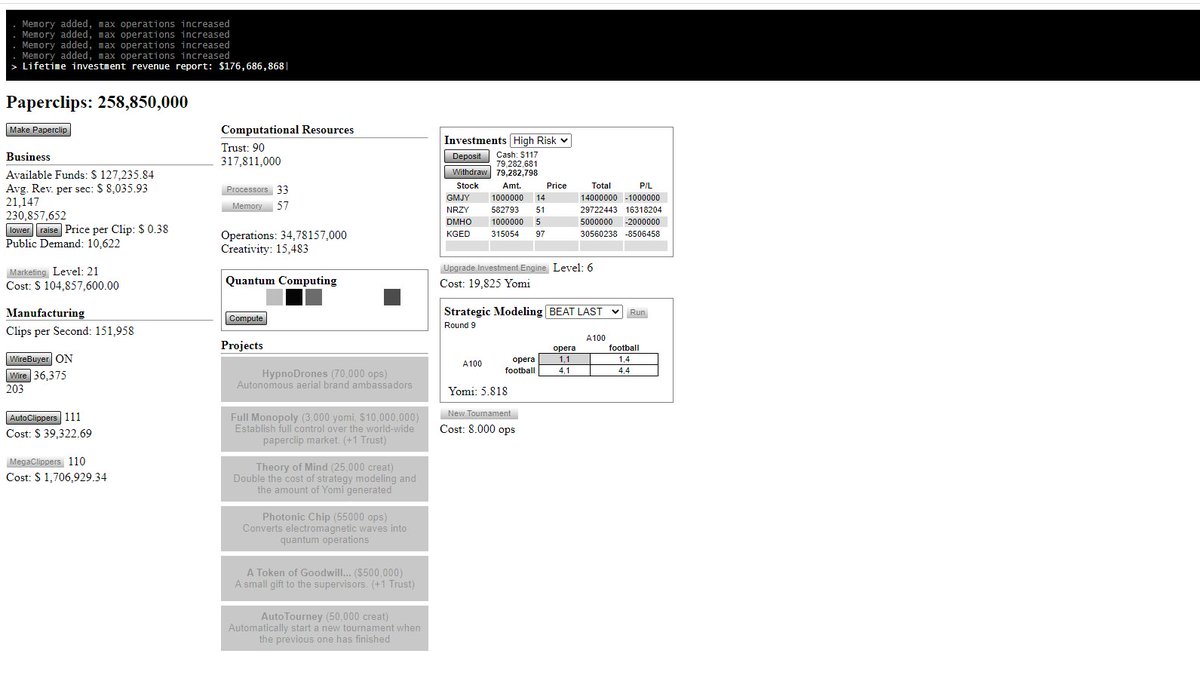Click the Clips per Second: 151,958 text
The height and width of the screenshot is (675, 1200).
click(x=70, y=331)
